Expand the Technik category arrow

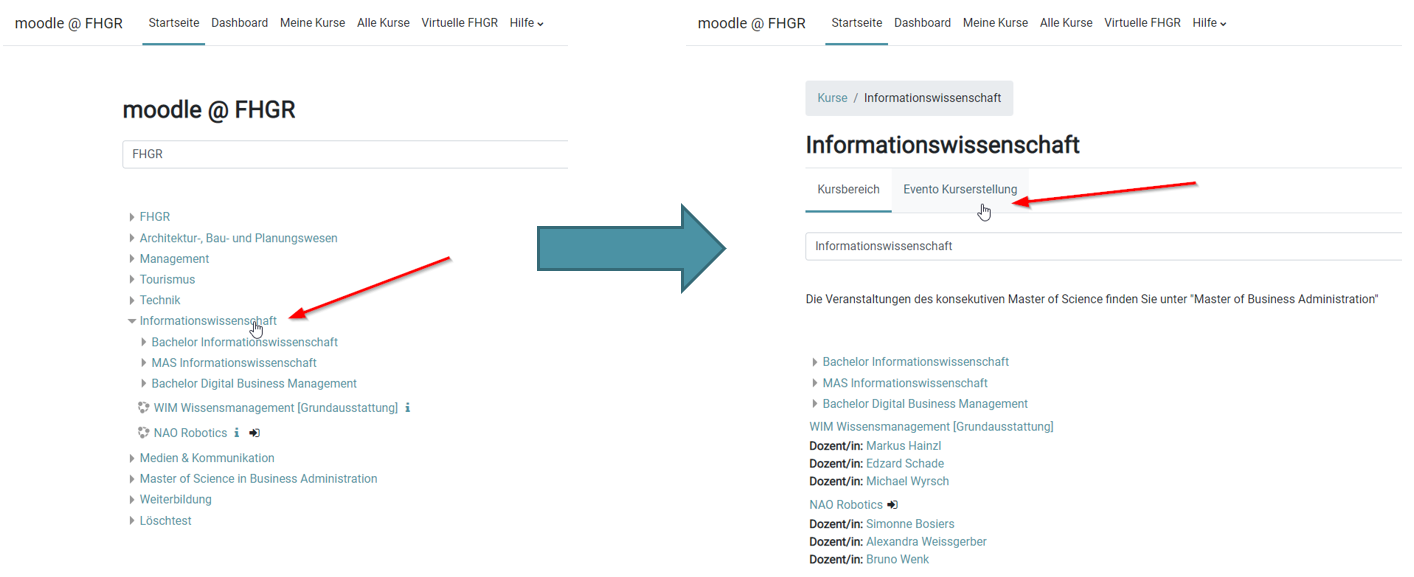132,300
